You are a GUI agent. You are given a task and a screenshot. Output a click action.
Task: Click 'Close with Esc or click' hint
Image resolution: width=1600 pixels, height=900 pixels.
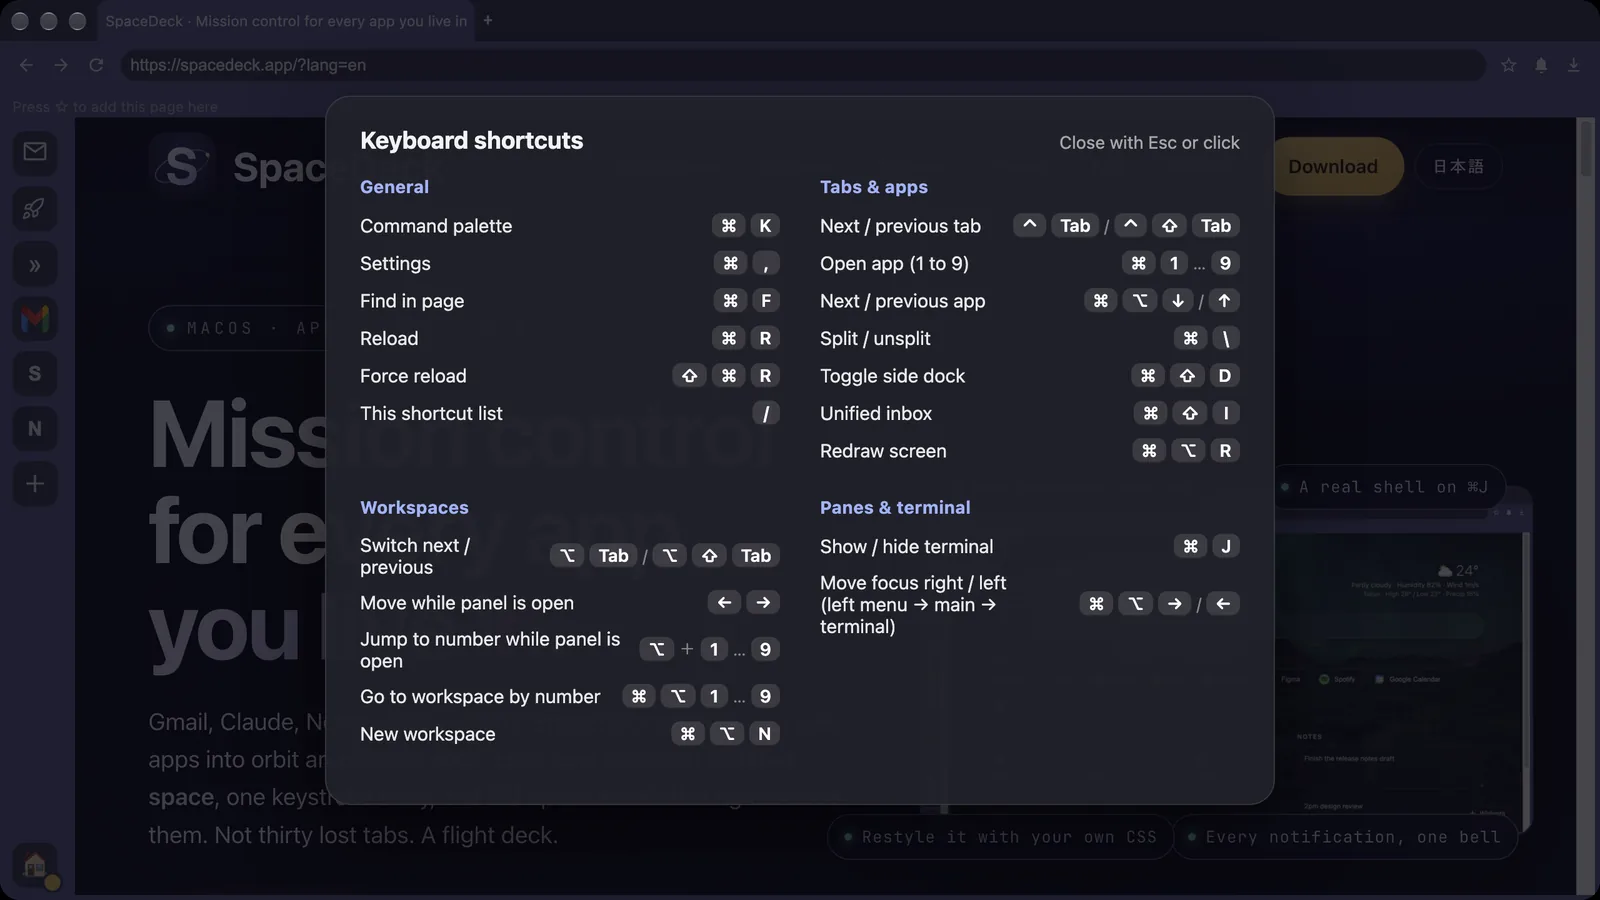point(1149,143)
